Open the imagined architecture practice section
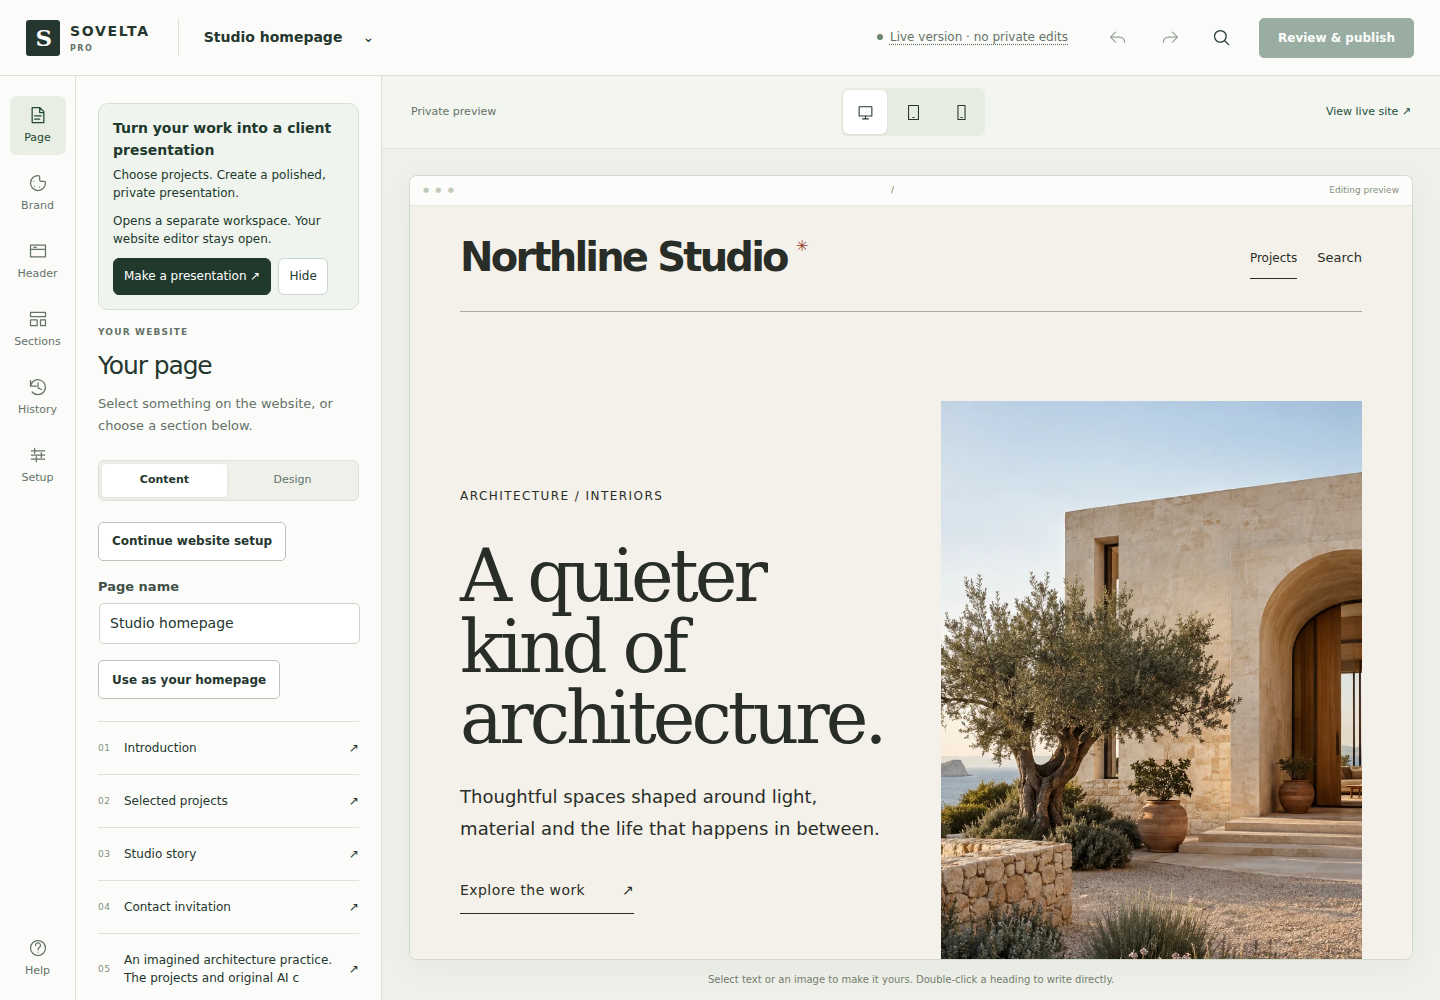Screen dimensions: 1440x1000 (x=228, y=968)
